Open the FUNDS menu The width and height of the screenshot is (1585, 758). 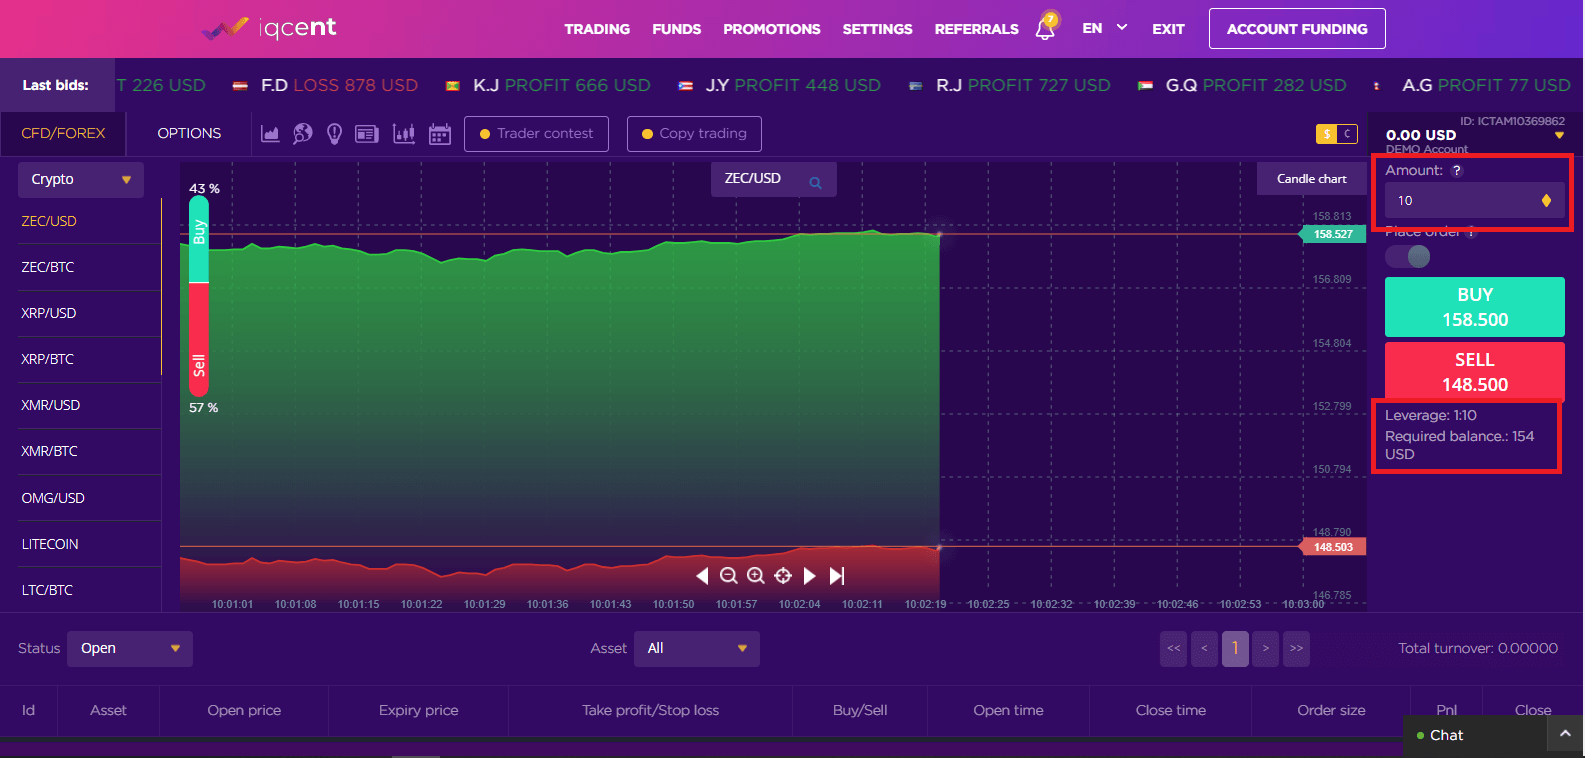[677, 29]
